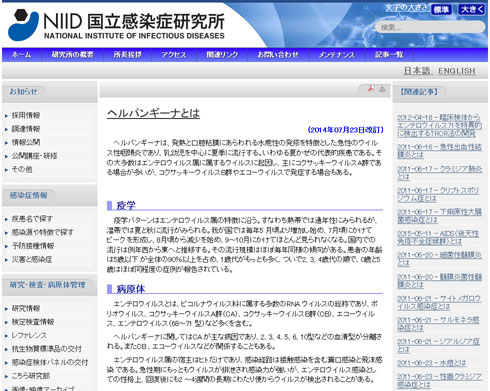Select お問い合わせ in the nav bar
This screenshot has width=490, height=391.
pyautogui.click(x=278, y=55)
